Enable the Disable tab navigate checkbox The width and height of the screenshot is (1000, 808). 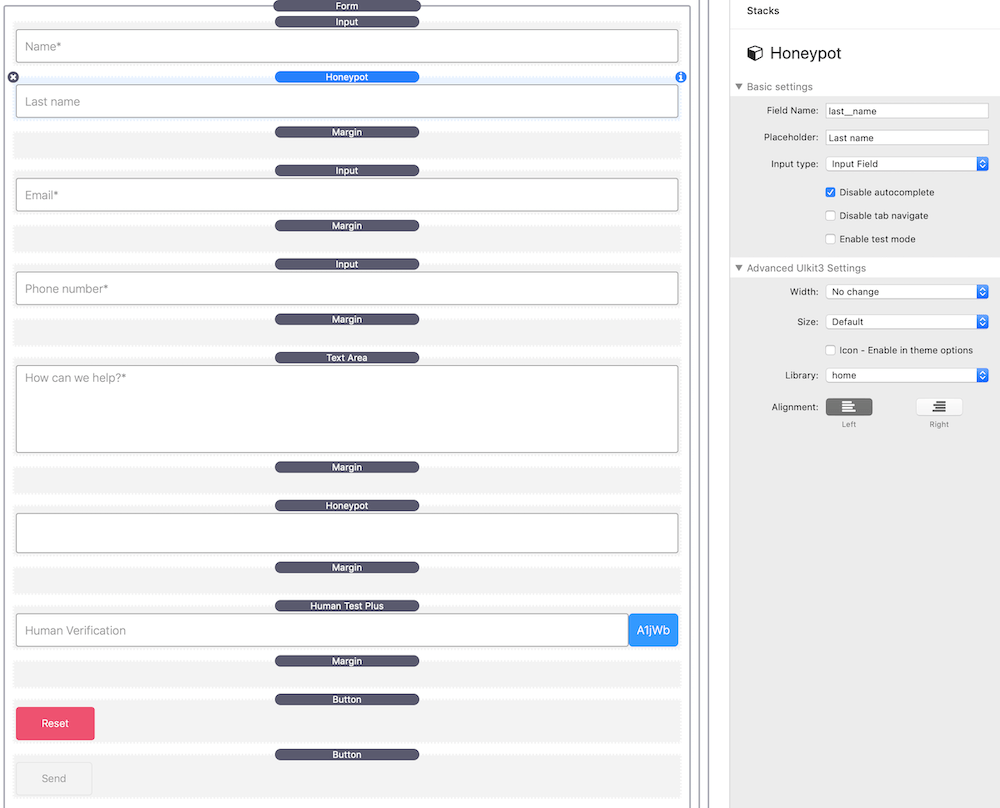point(830,215)
